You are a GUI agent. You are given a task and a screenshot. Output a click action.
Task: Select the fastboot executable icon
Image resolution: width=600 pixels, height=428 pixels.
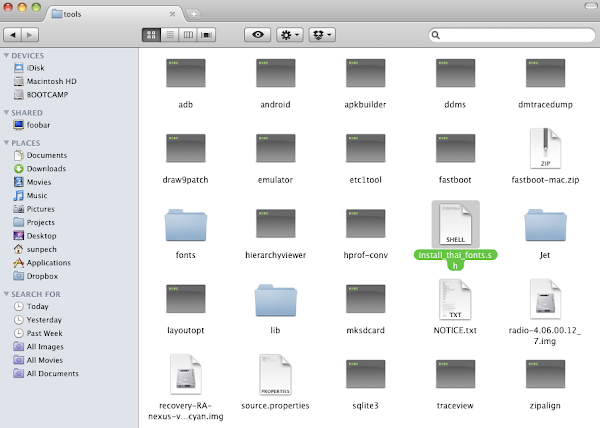tap(455, 148)
